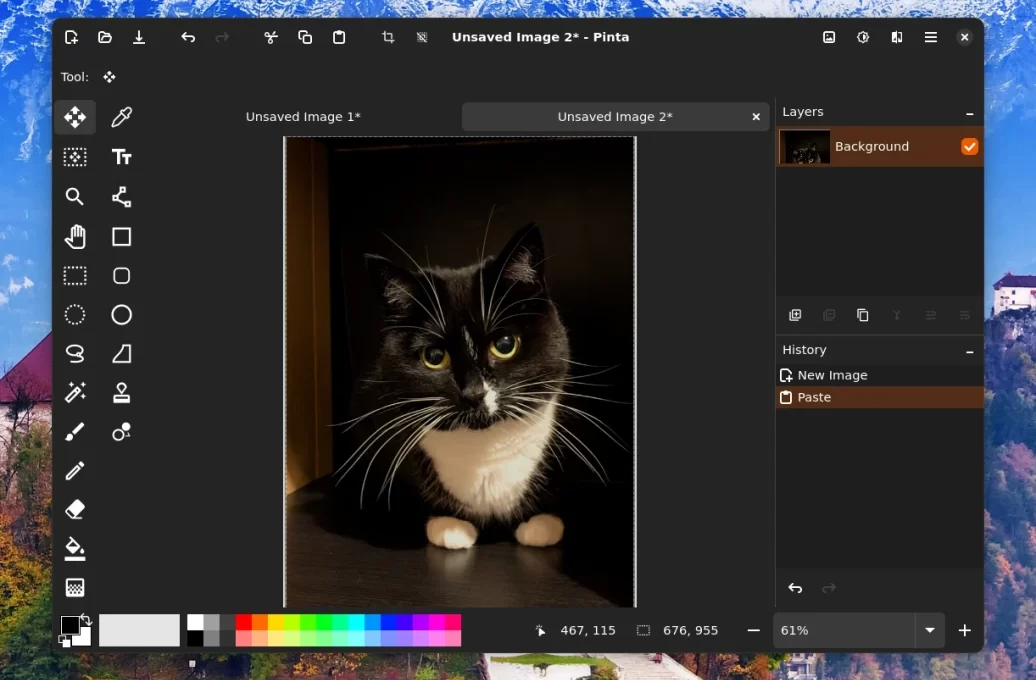Select the Paint Bucket fill tool

pos(75,548)
